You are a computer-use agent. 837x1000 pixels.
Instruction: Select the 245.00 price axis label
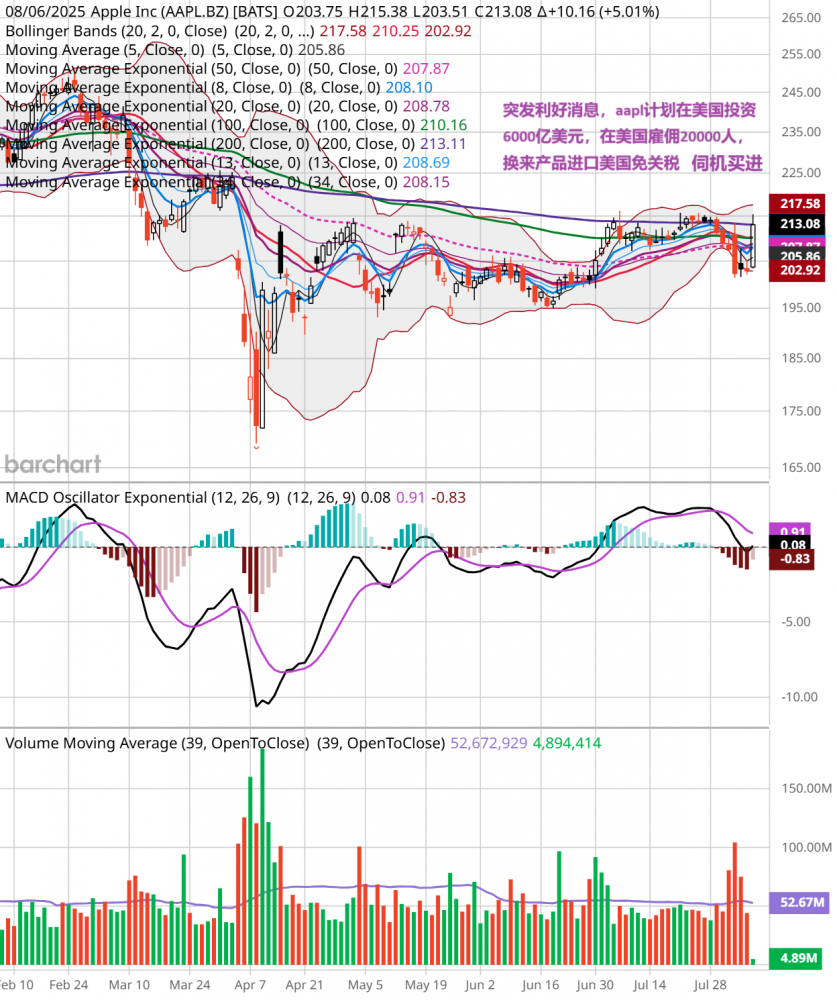(x=801, y=92)
